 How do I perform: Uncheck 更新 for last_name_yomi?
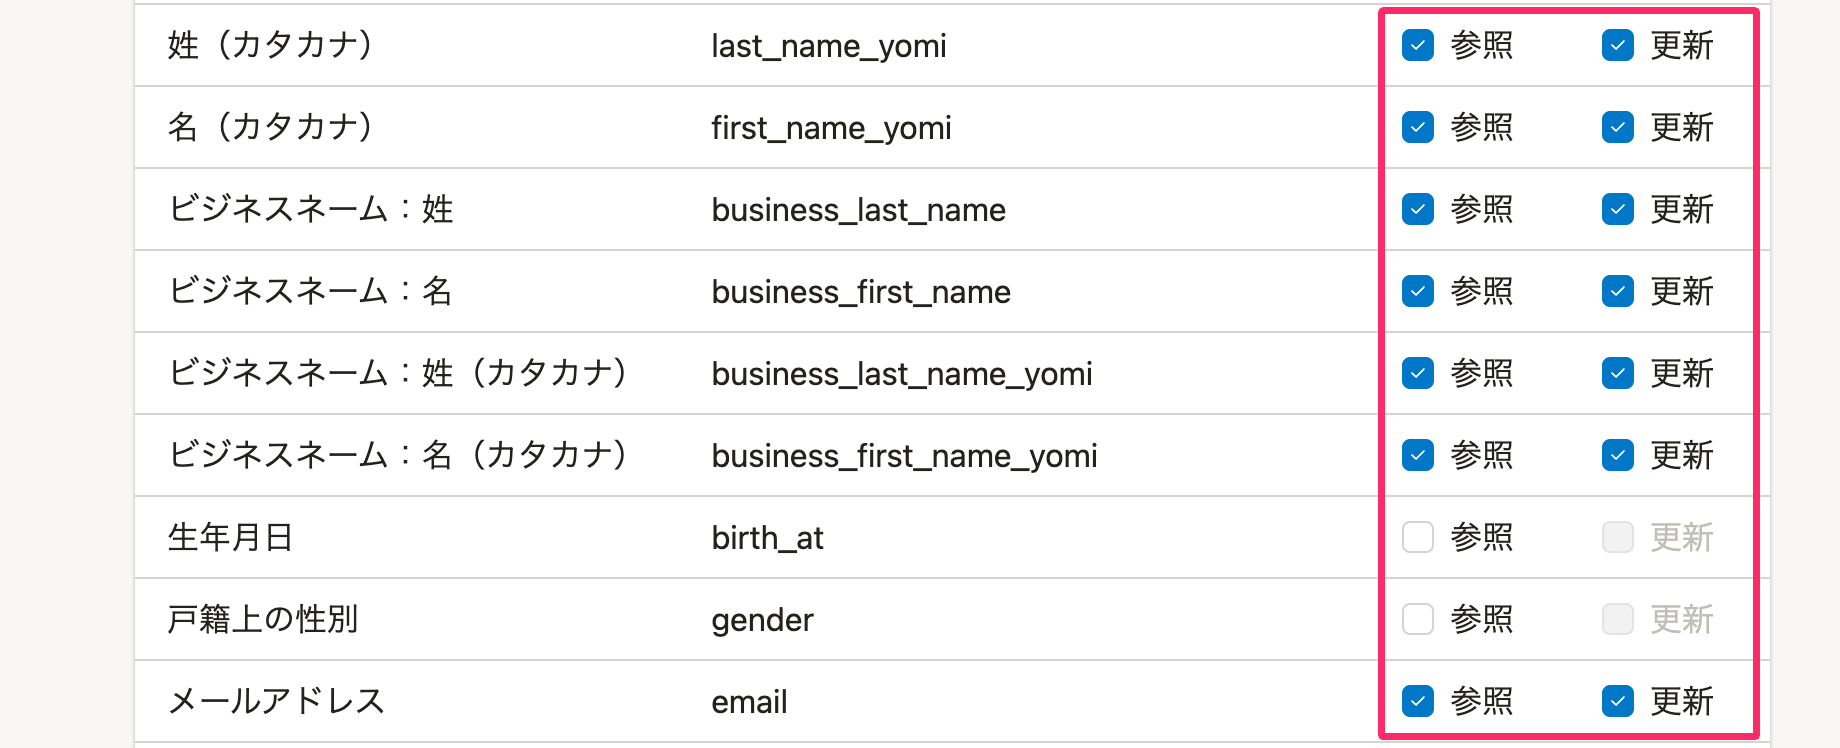pos(1617,45)
